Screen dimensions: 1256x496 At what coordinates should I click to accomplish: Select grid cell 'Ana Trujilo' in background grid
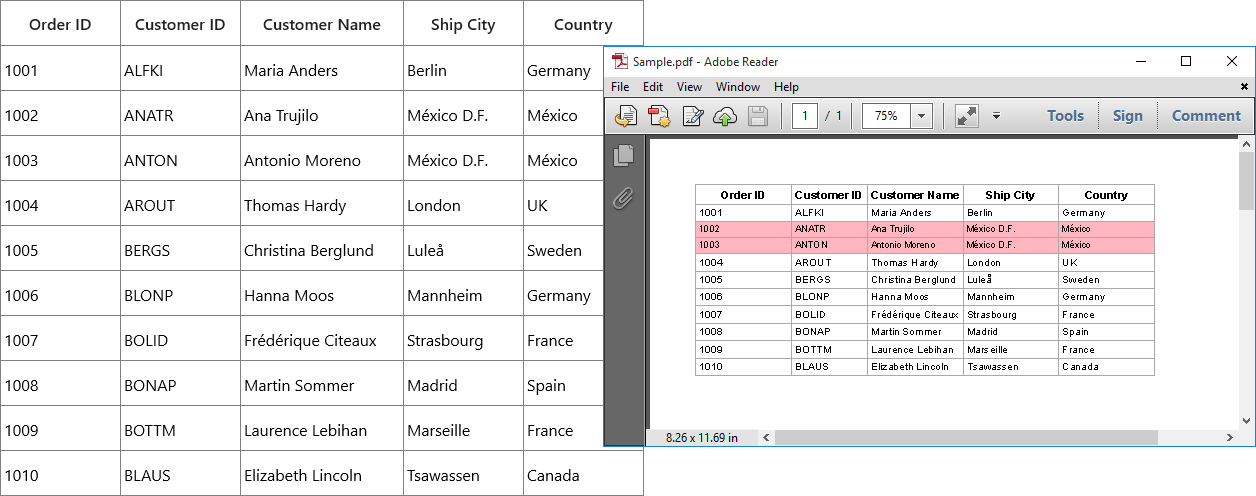click(322, 115)
